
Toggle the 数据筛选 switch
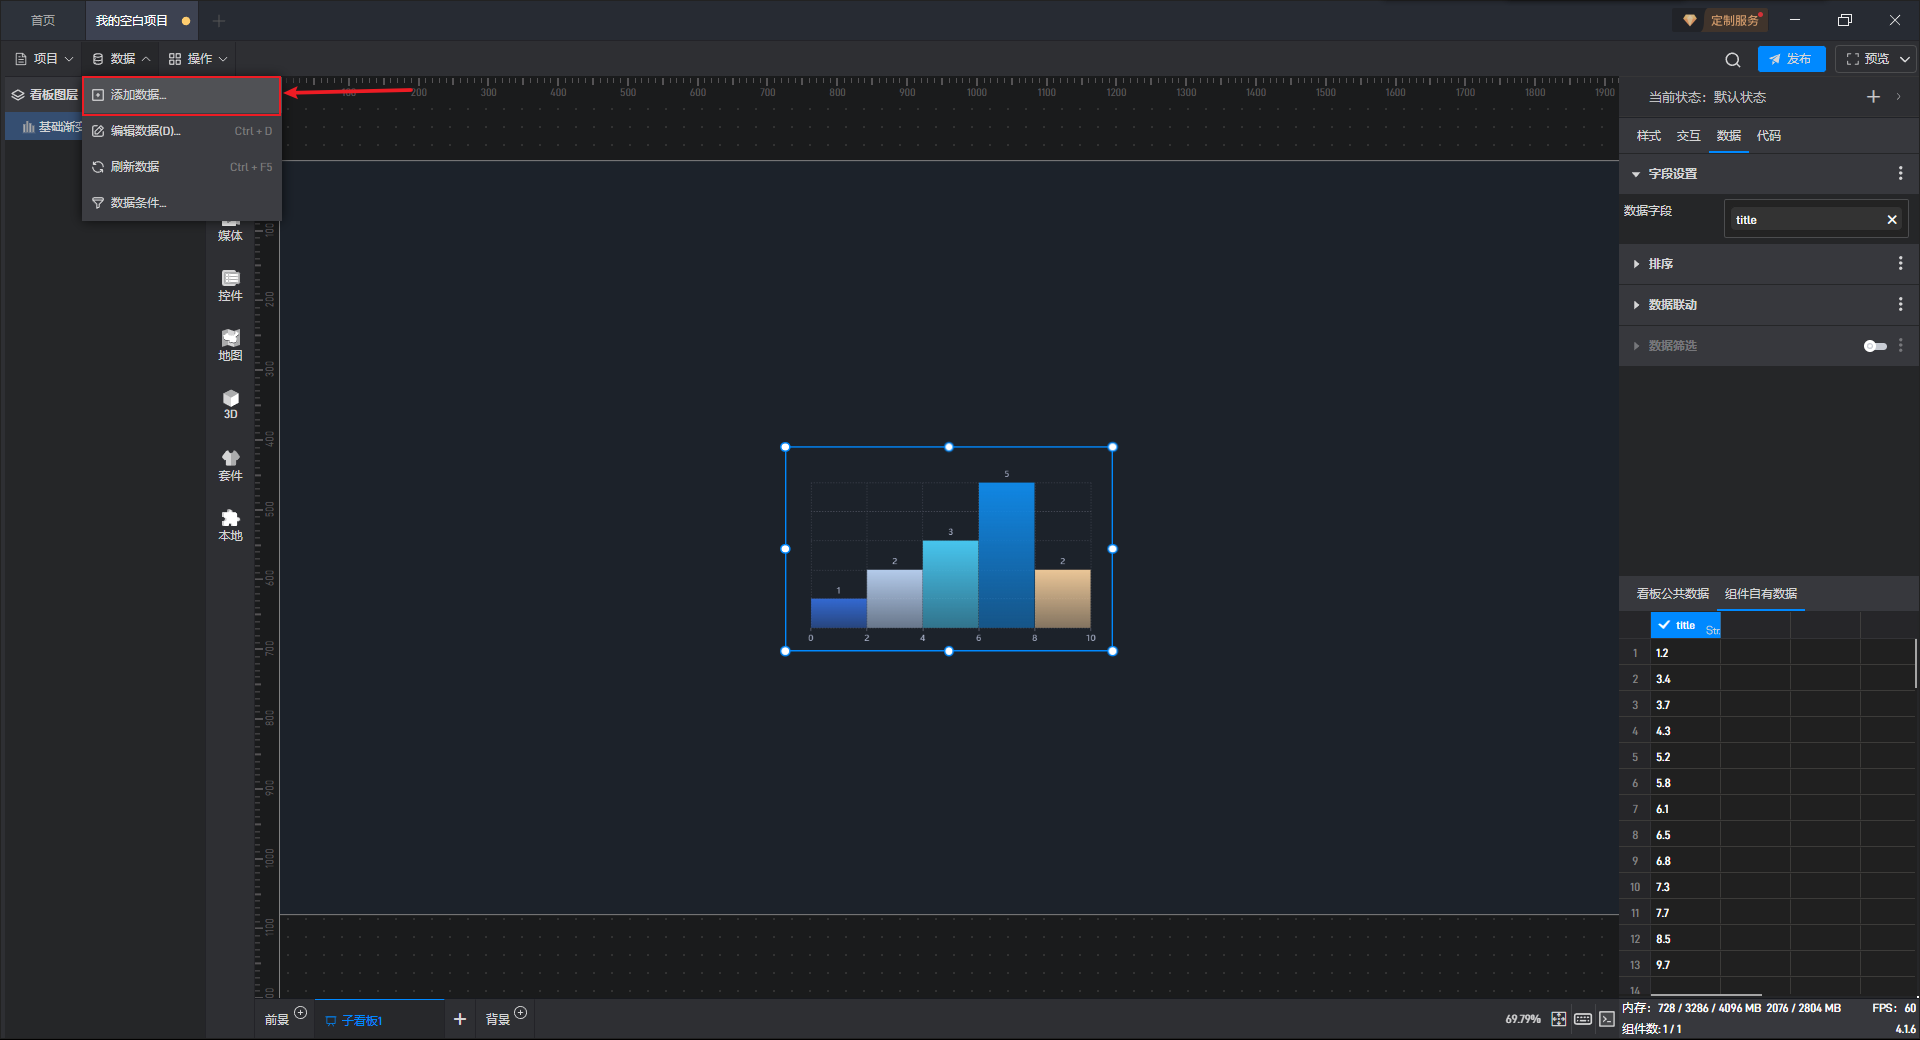coord(1875,346)
